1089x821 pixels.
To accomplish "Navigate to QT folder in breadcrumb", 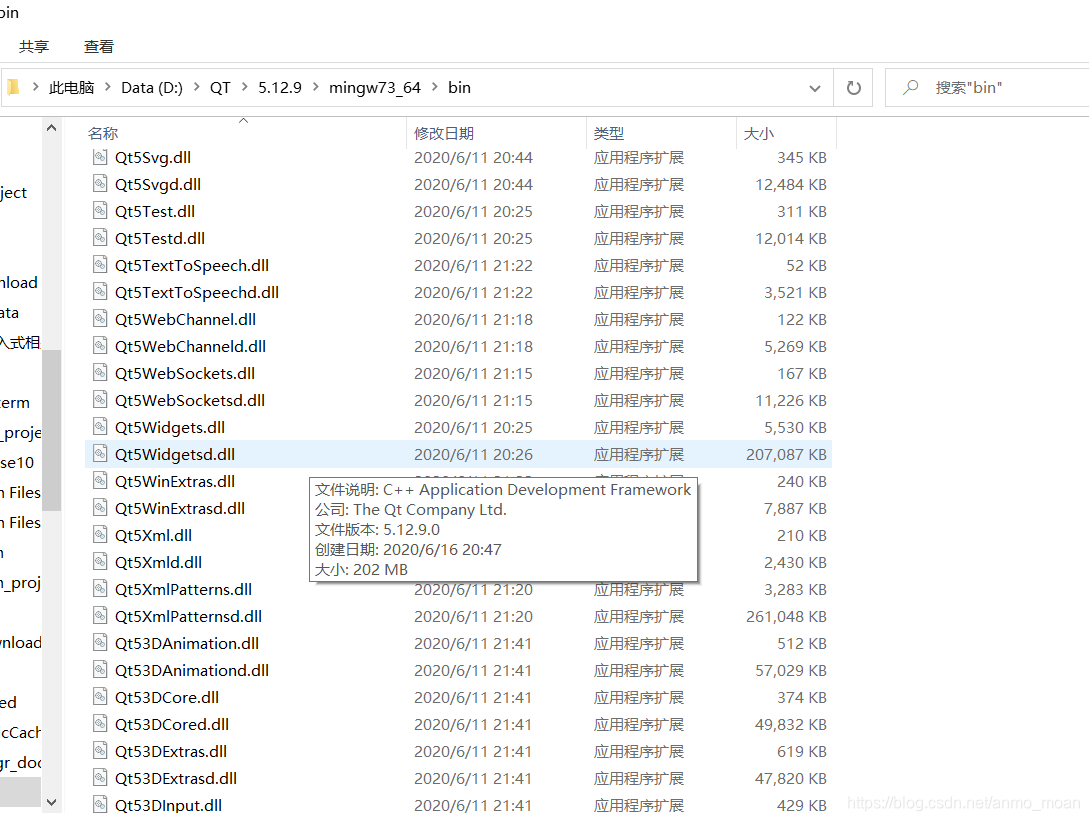I will tap(220, 88).
